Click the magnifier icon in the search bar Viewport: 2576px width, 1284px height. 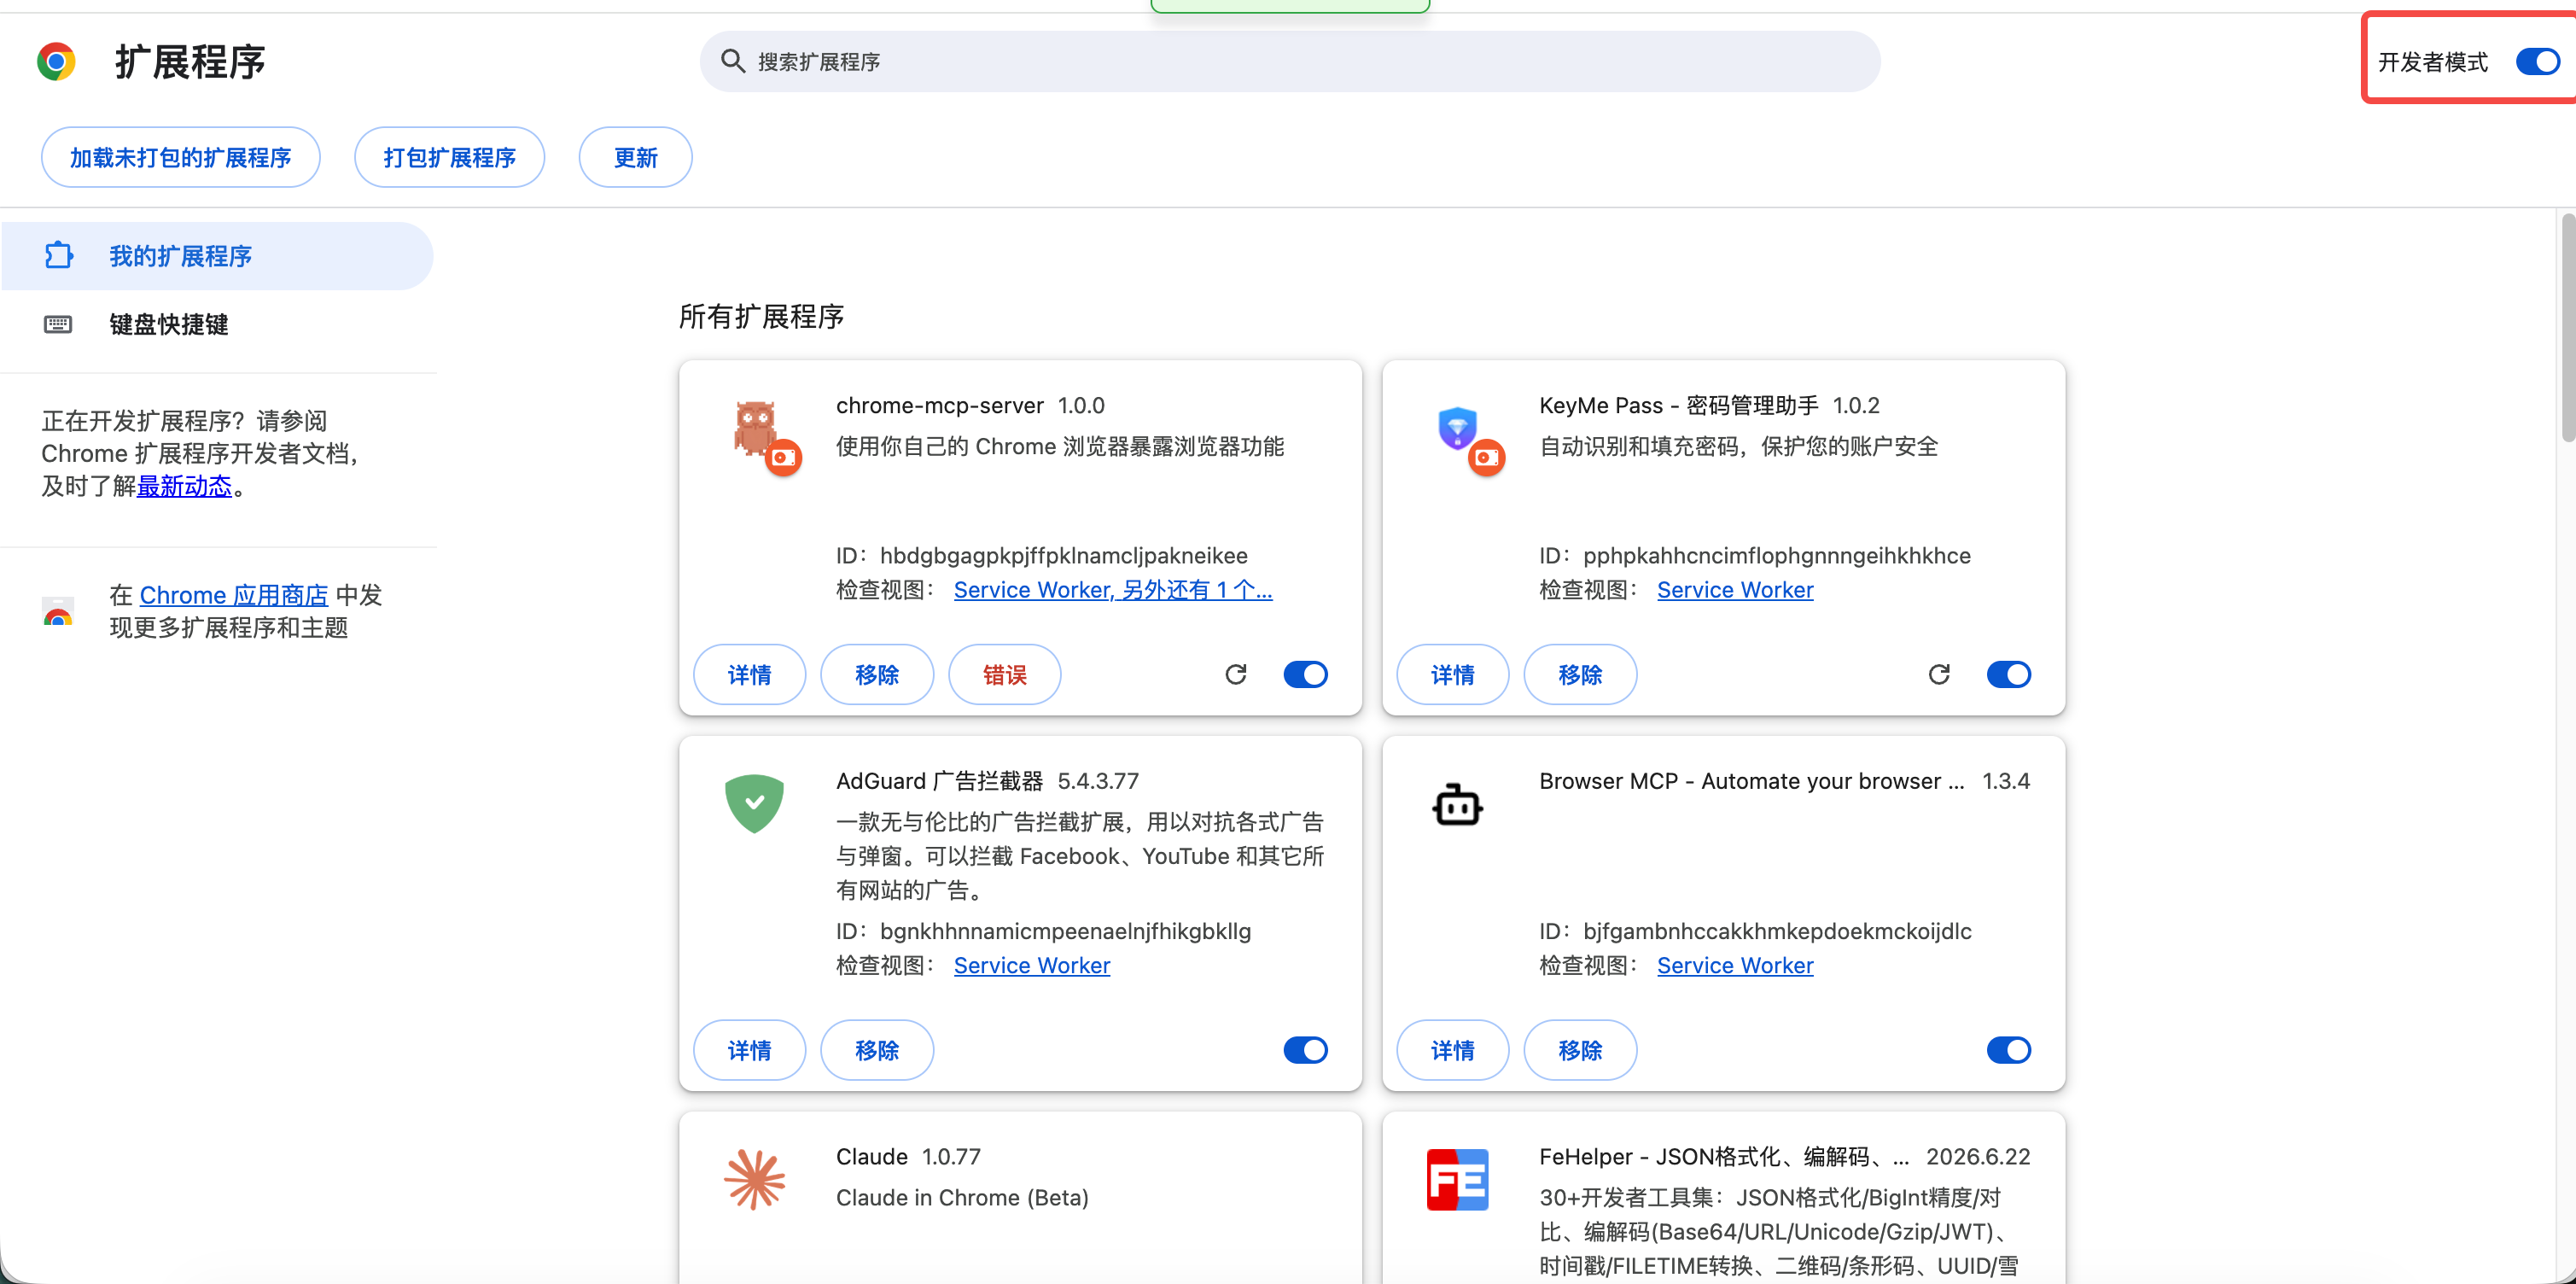tap(733, 61)
